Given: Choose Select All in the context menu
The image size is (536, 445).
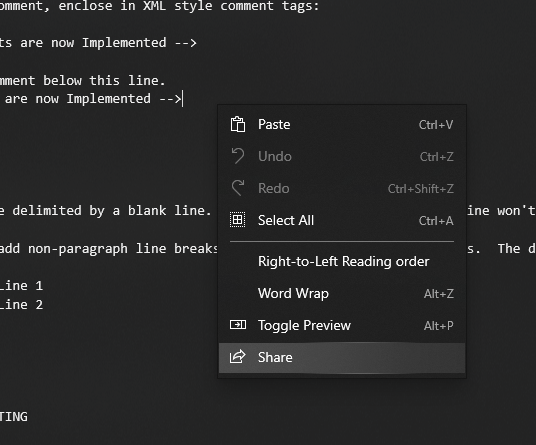Looking at the screenshot, I should tap(342, 220).
